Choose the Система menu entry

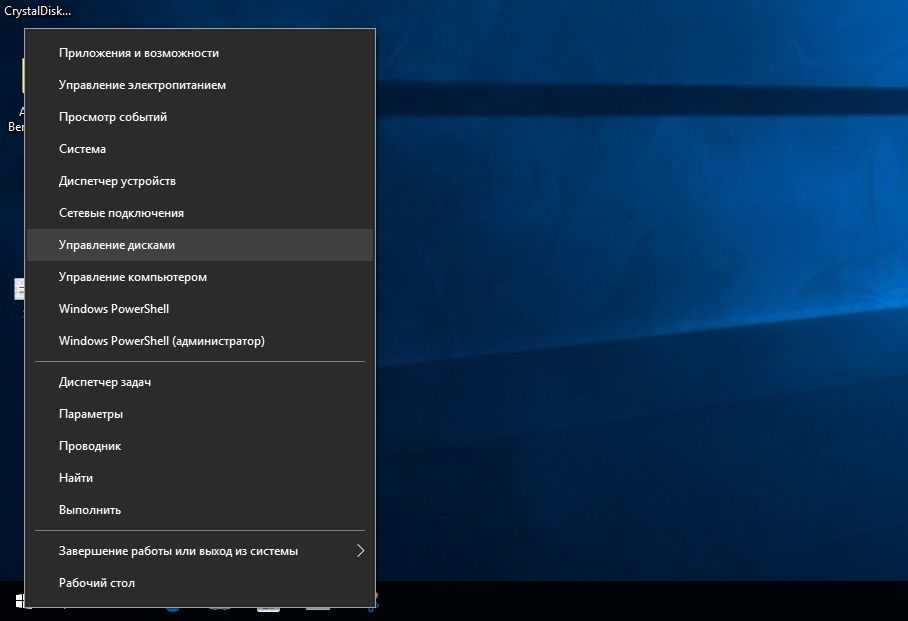click(x=82, y=149)
